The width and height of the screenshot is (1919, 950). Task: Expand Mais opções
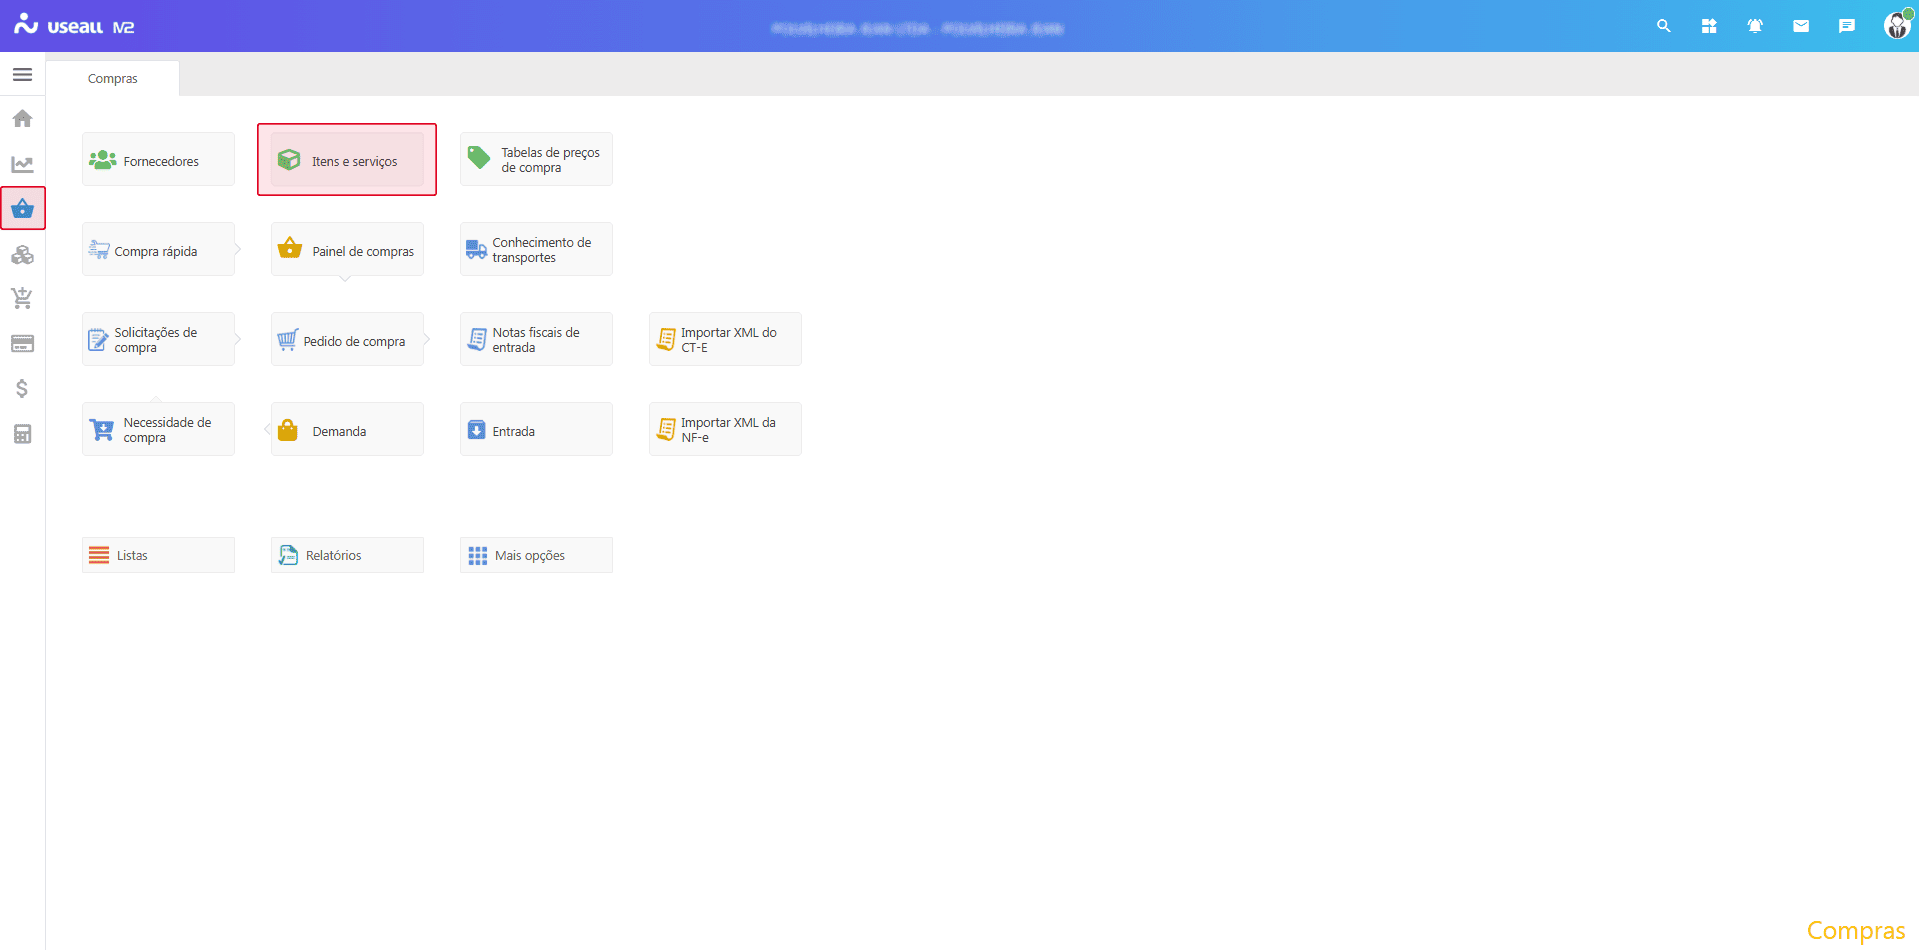coord(536,555)
